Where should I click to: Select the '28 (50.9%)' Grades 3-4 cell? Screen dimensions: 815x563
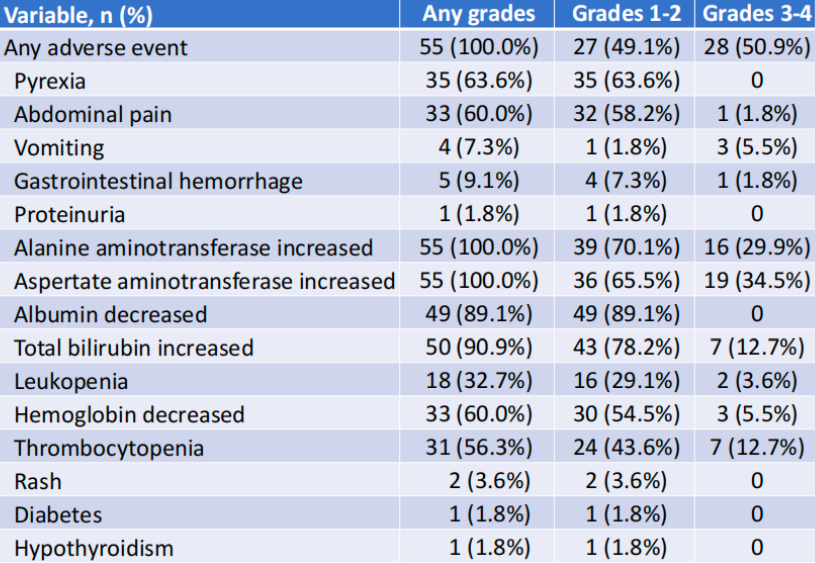(x=756, y=47)
